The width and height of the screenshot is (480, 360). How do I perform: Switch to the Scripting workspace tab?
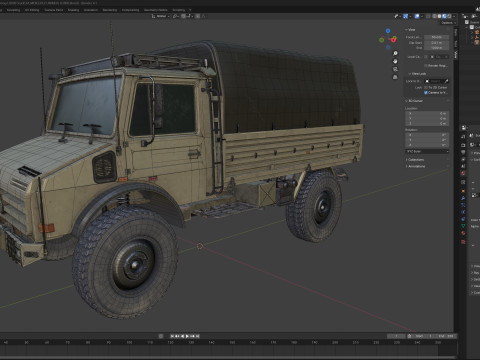click(x=178, y=10)
